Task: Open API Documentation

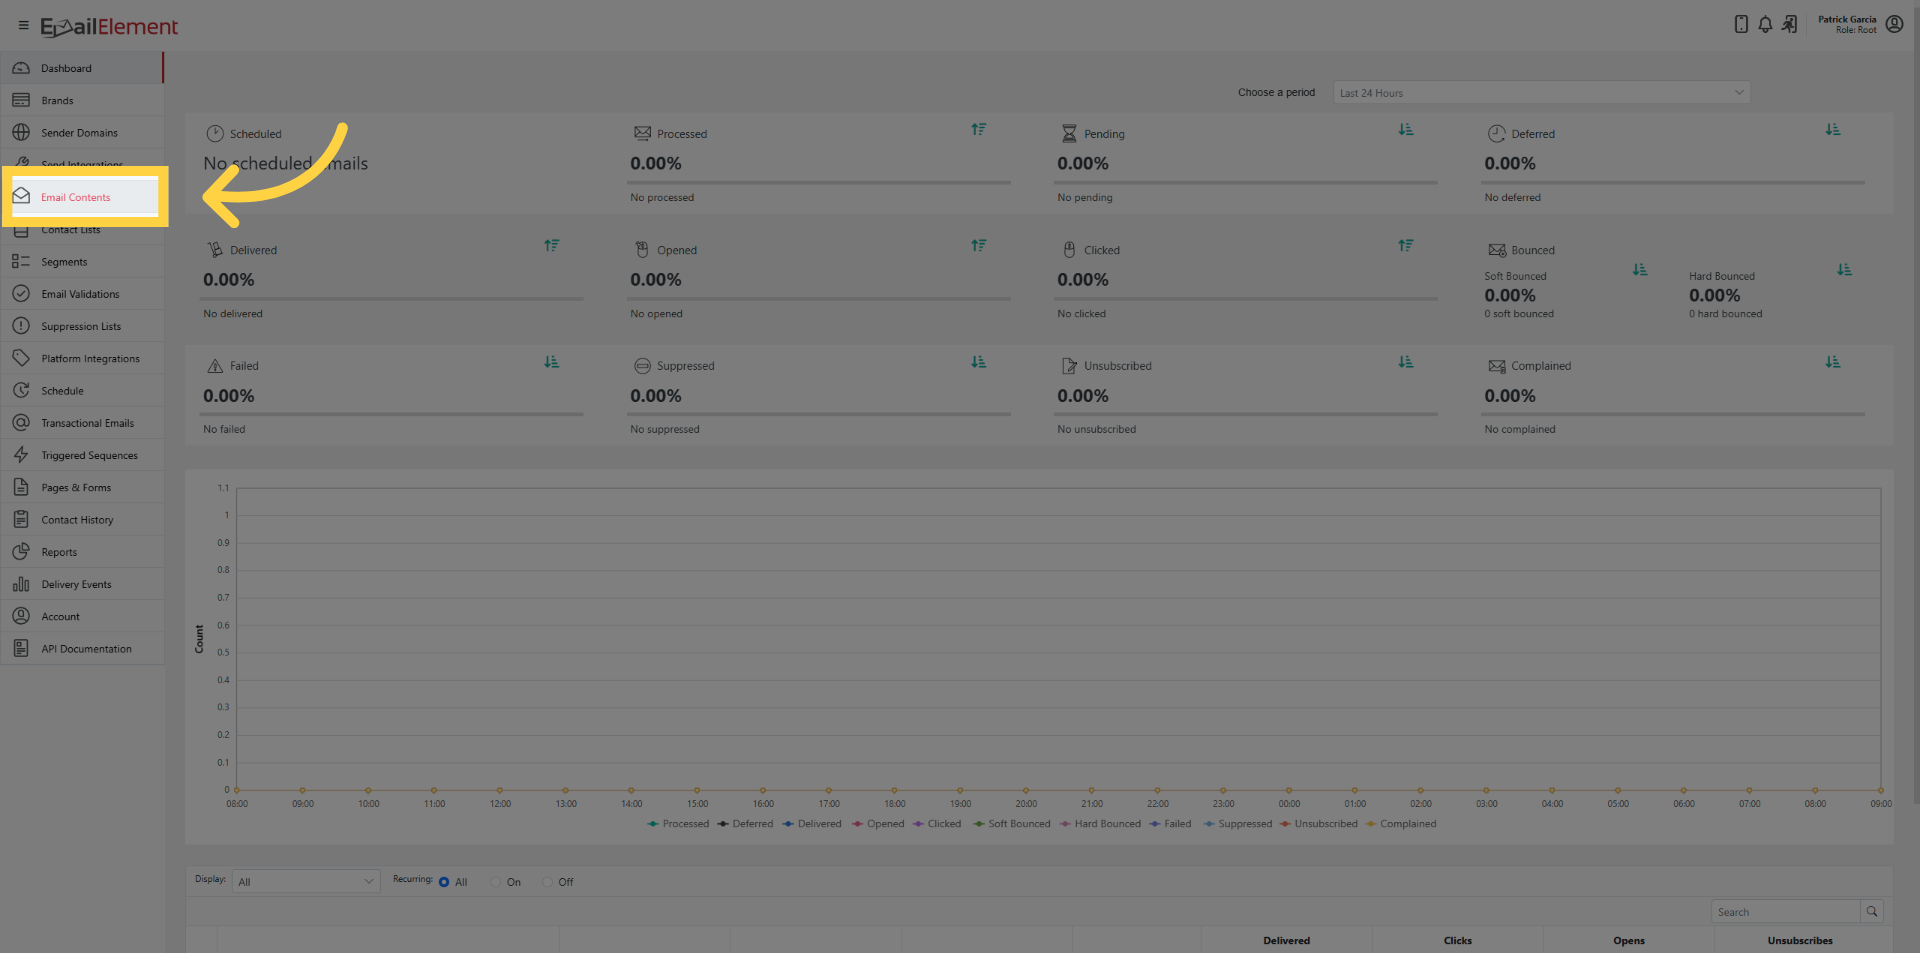Action: pos(82,648)
